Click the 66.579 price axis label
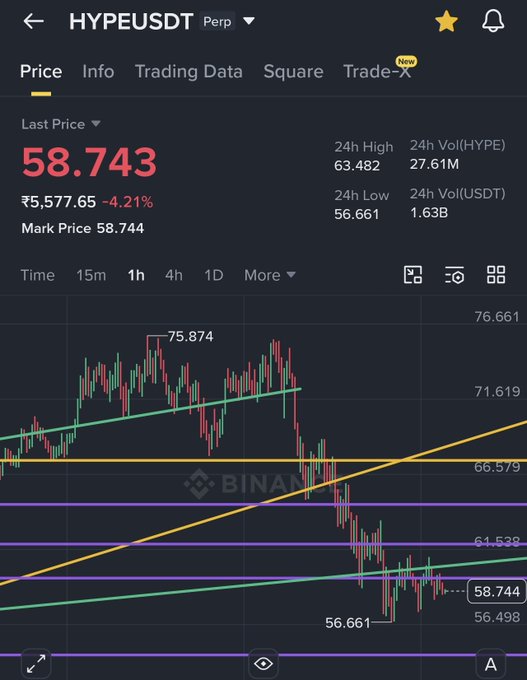The width and height of the screenshot is (527, 680). [x=497, y=467]
